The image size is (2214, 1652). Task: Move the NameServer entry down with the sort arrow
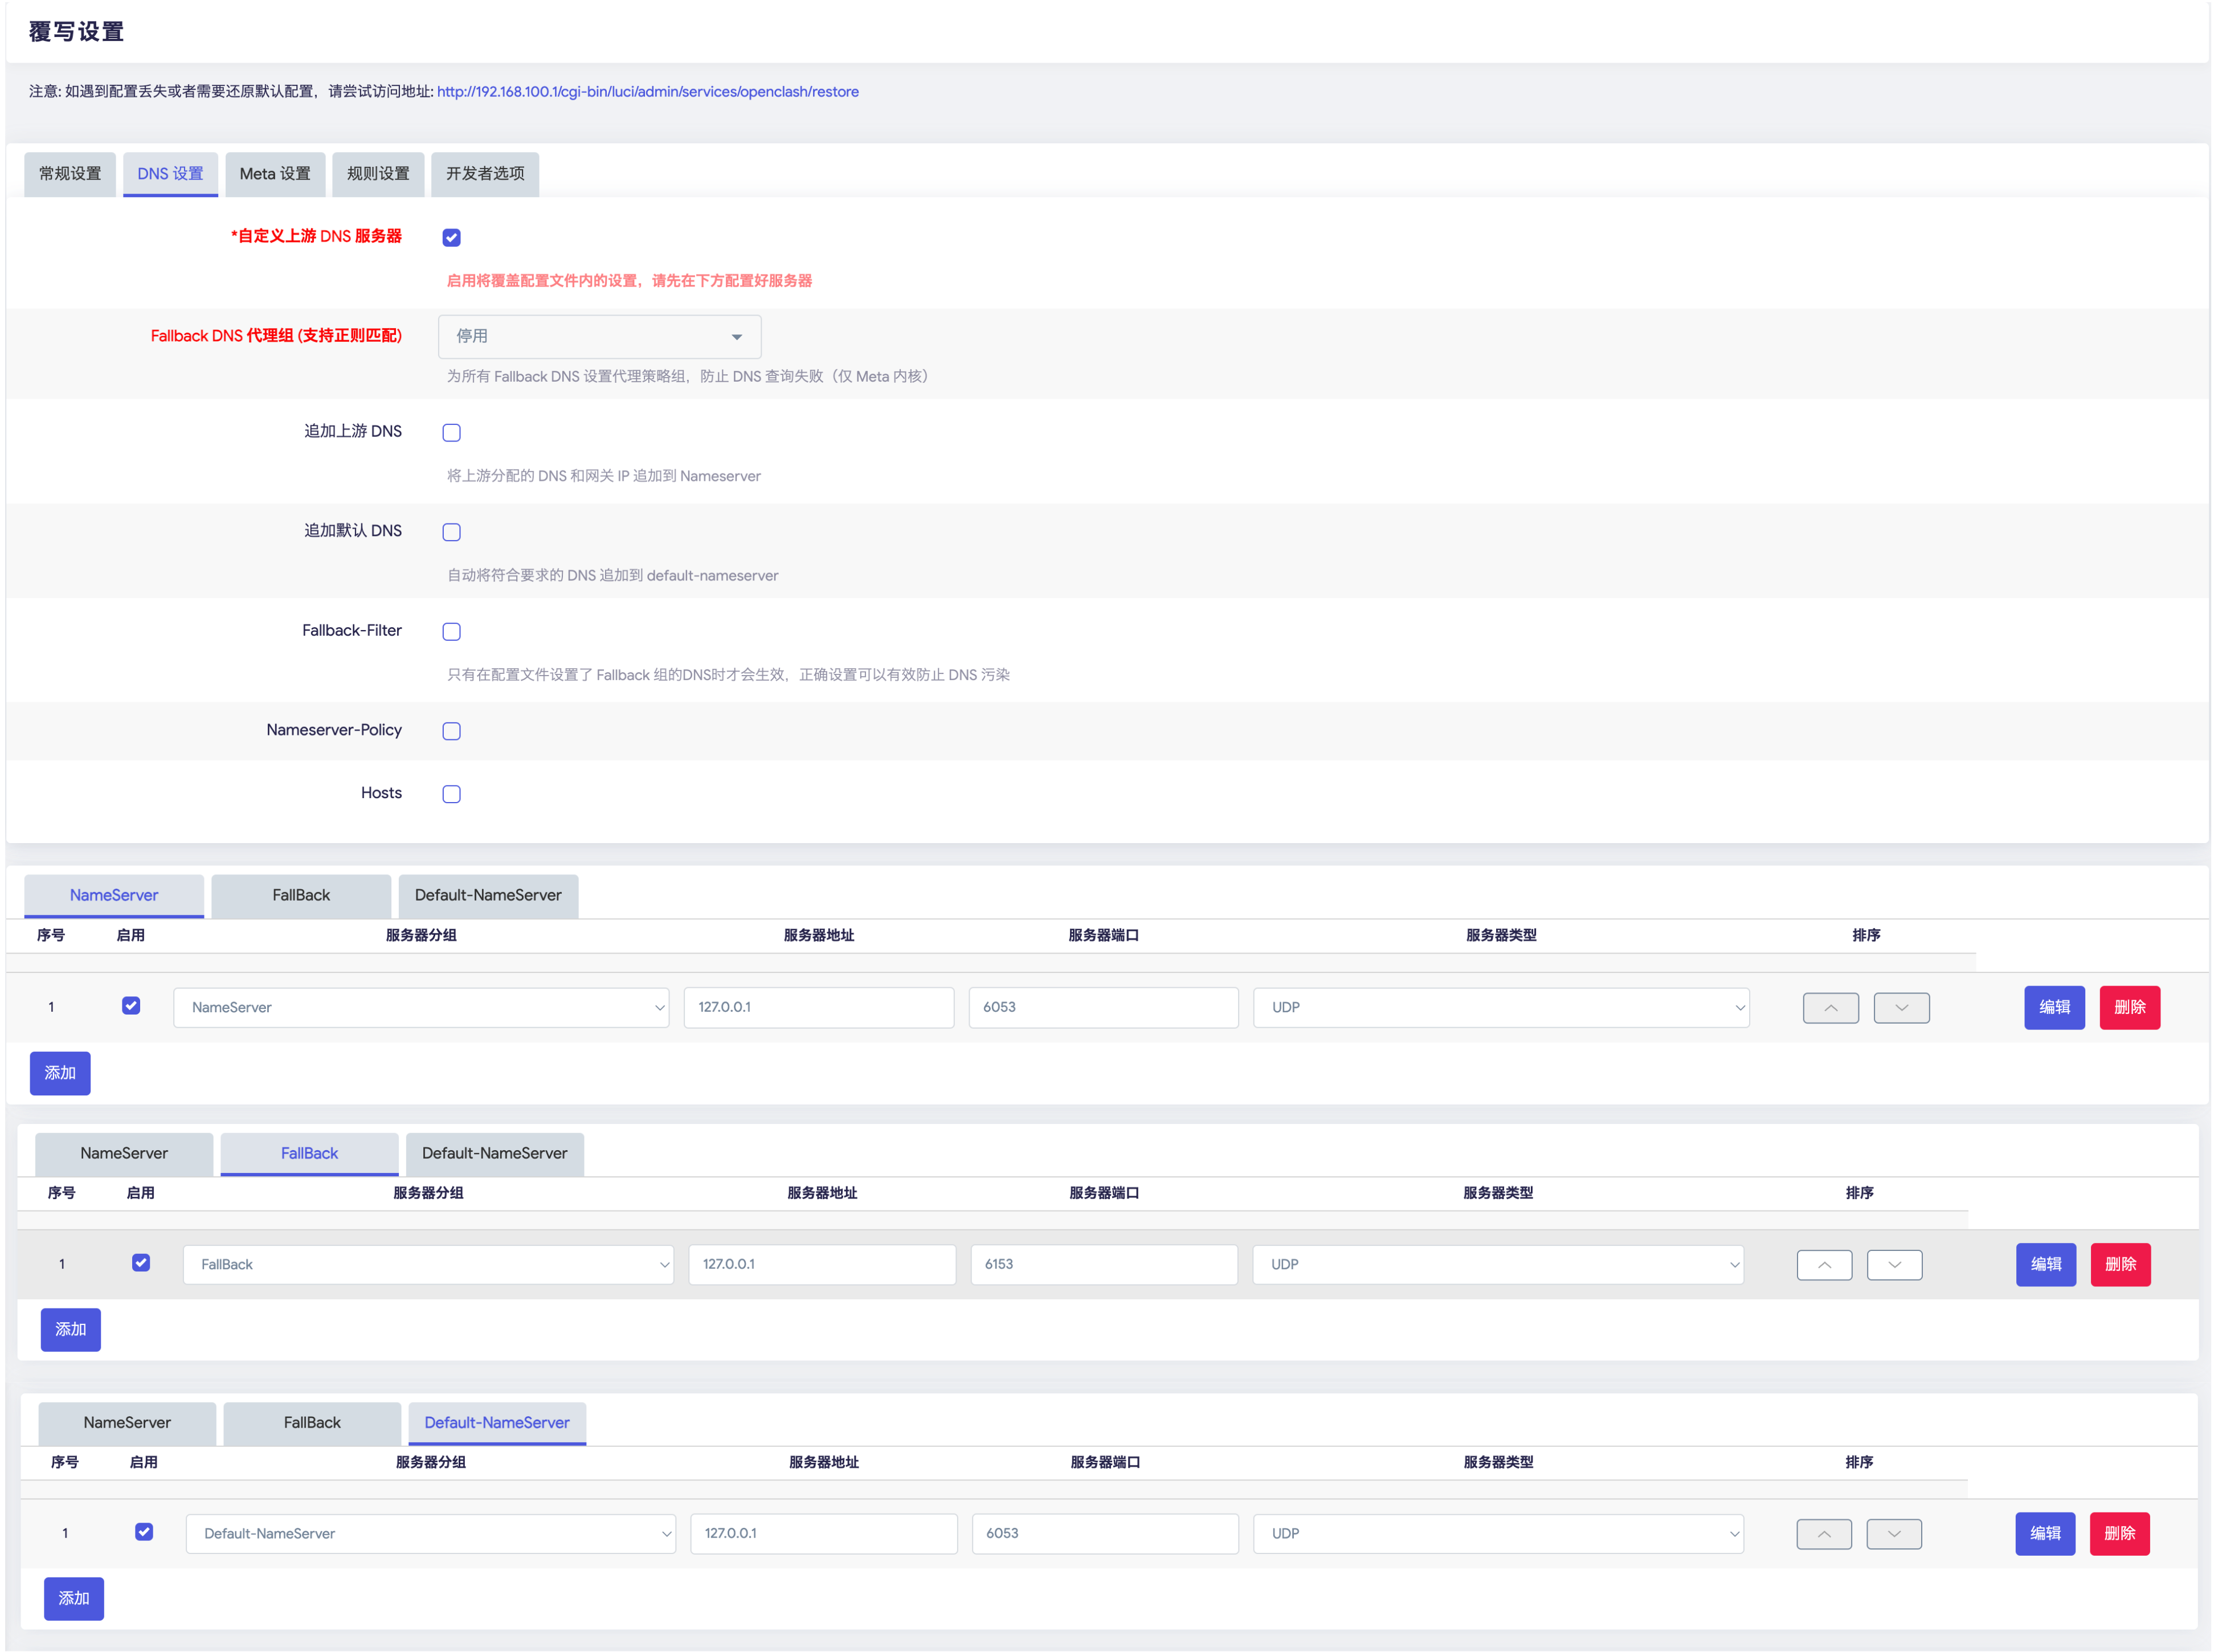pyautogui.click(x=1901, y=1007)
